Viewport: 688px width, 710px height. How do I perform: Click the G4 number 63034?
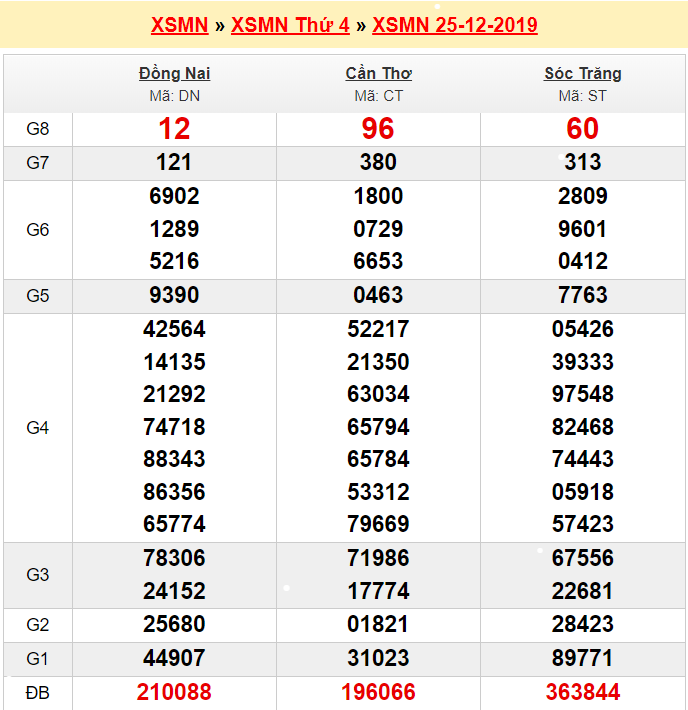[378, 394]
